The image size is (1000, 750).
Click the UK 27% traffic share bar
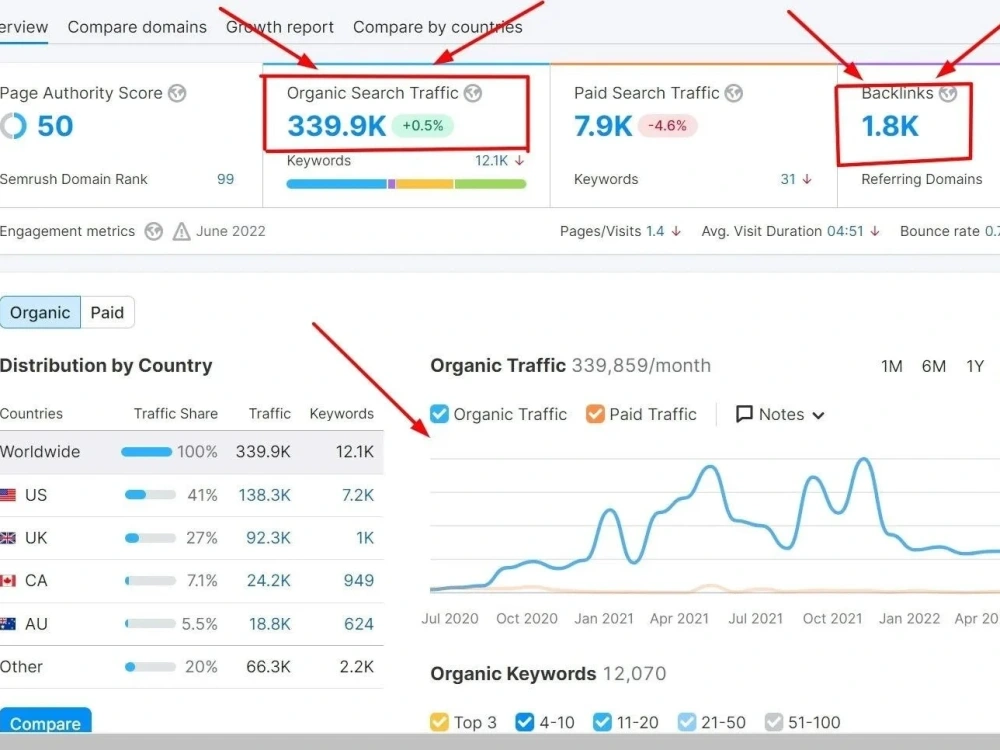click(150, 538)
